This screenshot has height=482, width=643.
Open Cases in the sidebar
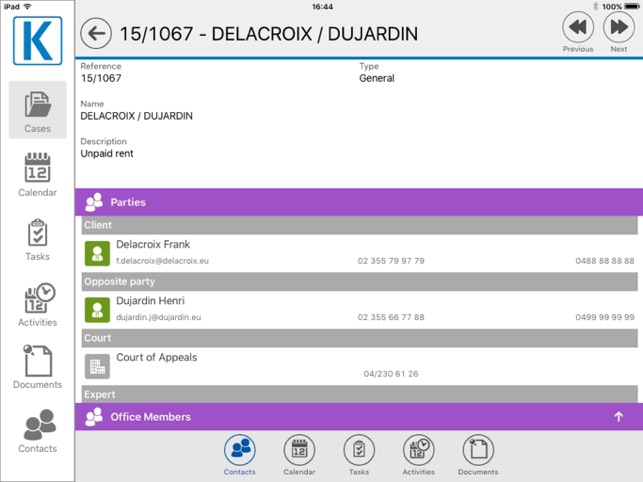tap(38, 110)
